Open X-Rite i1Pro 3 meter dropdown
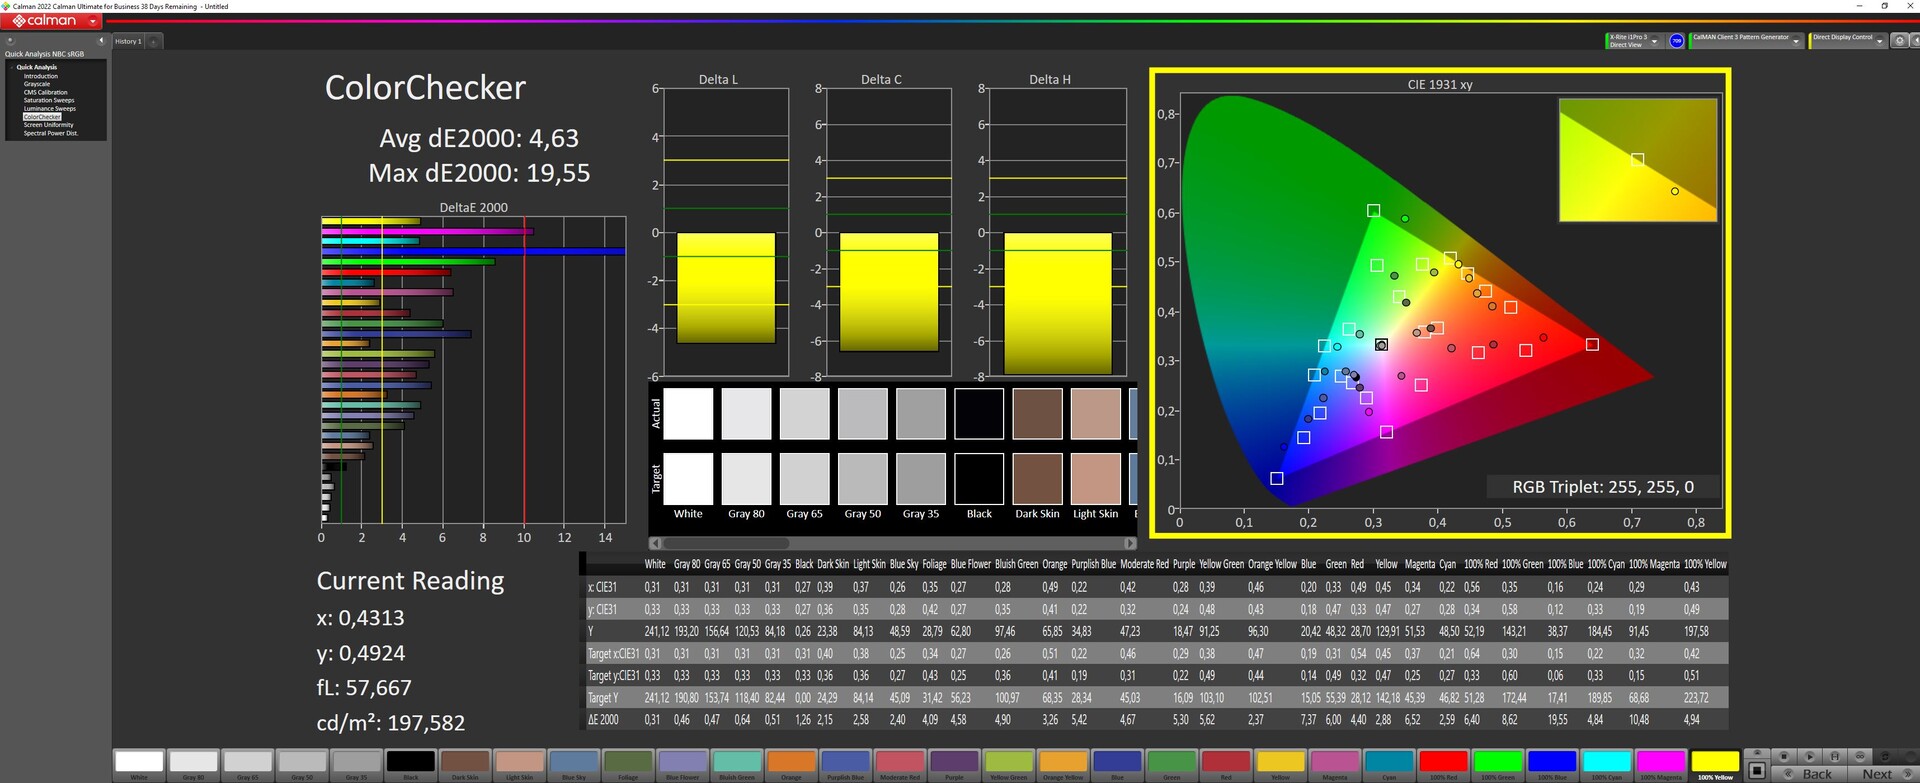Viewport: 1920px width, 783px height. (x=1655, y=41)
